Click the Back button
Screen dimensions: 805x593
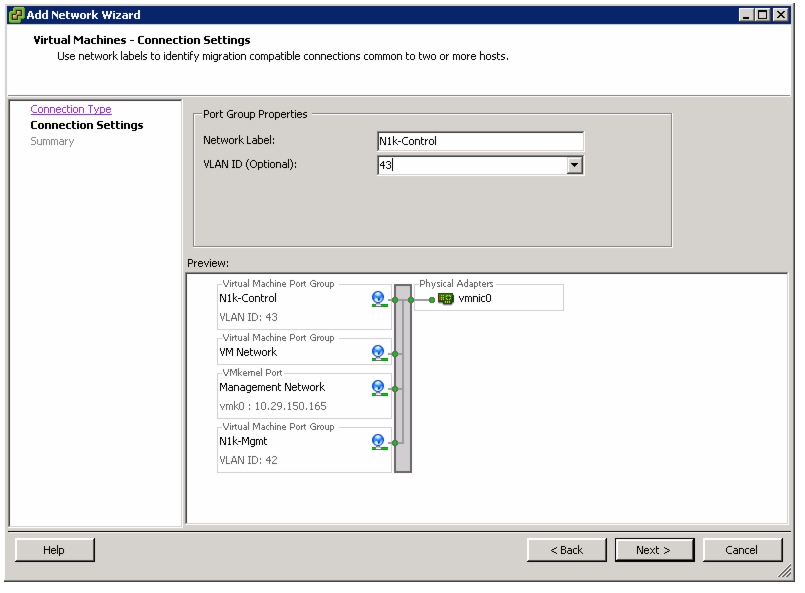click(x=566, y=550)
